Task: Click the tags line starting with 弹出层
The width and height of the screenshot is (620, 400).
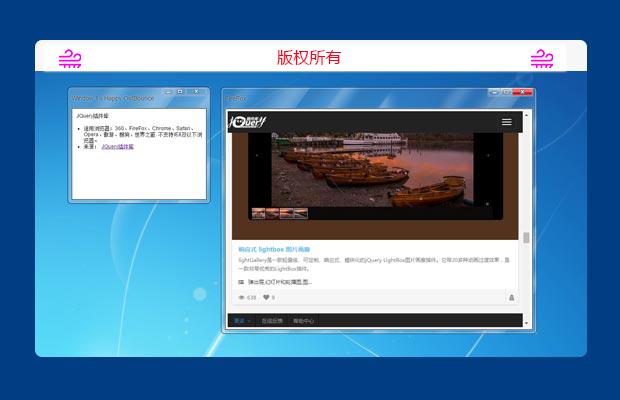Action: (280, 282)
